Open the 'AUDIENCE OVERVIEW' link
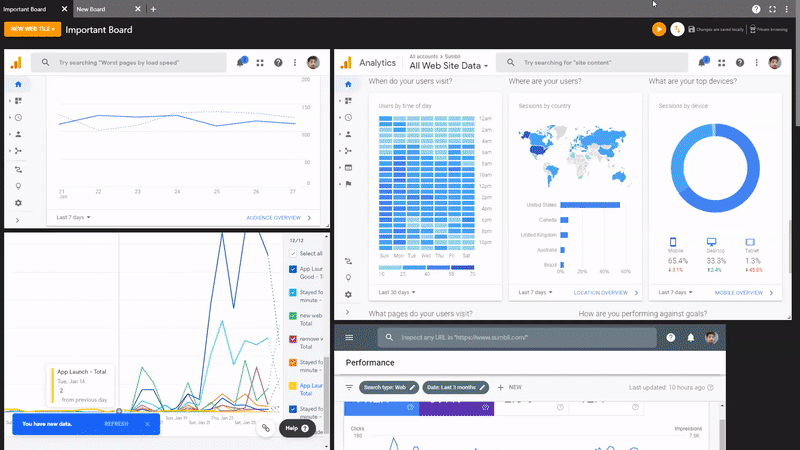800x450 pixels. click(274, 217)
